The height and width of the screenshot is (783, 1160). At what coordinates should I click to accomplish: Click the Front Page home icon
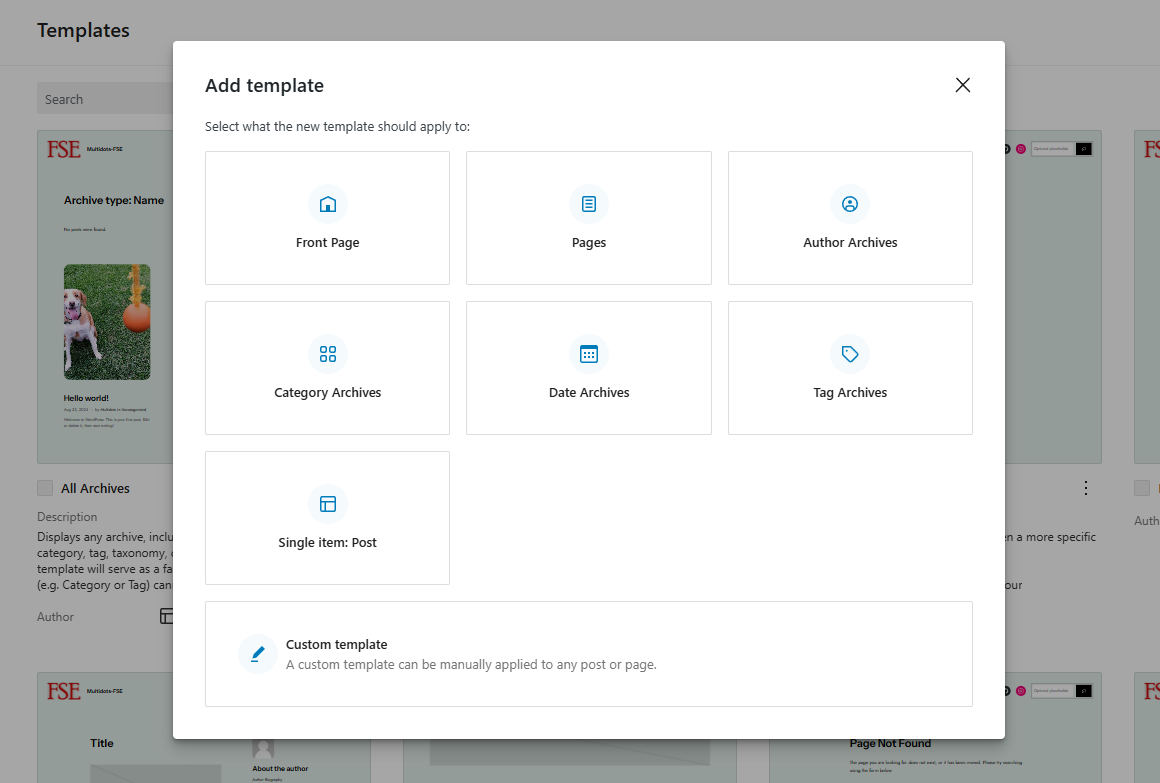click(327, 204)
